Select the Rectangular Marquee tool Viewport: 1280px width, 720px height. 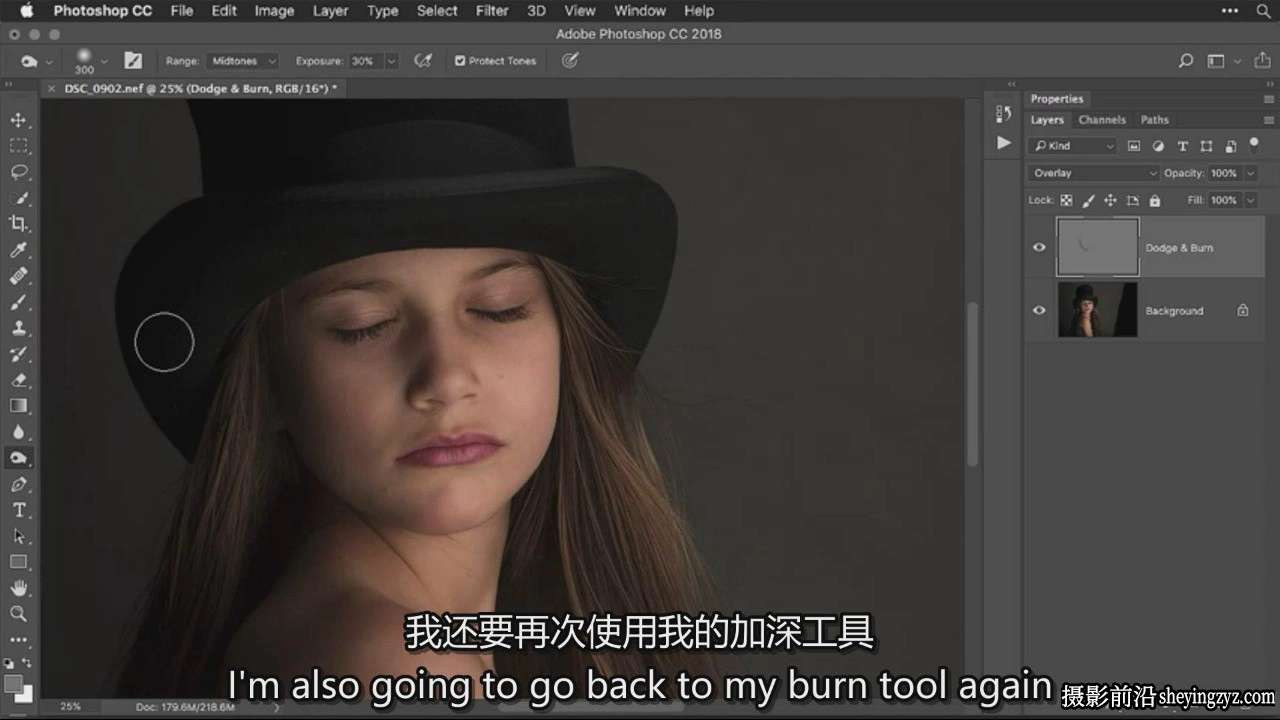[x=18, y=146]
